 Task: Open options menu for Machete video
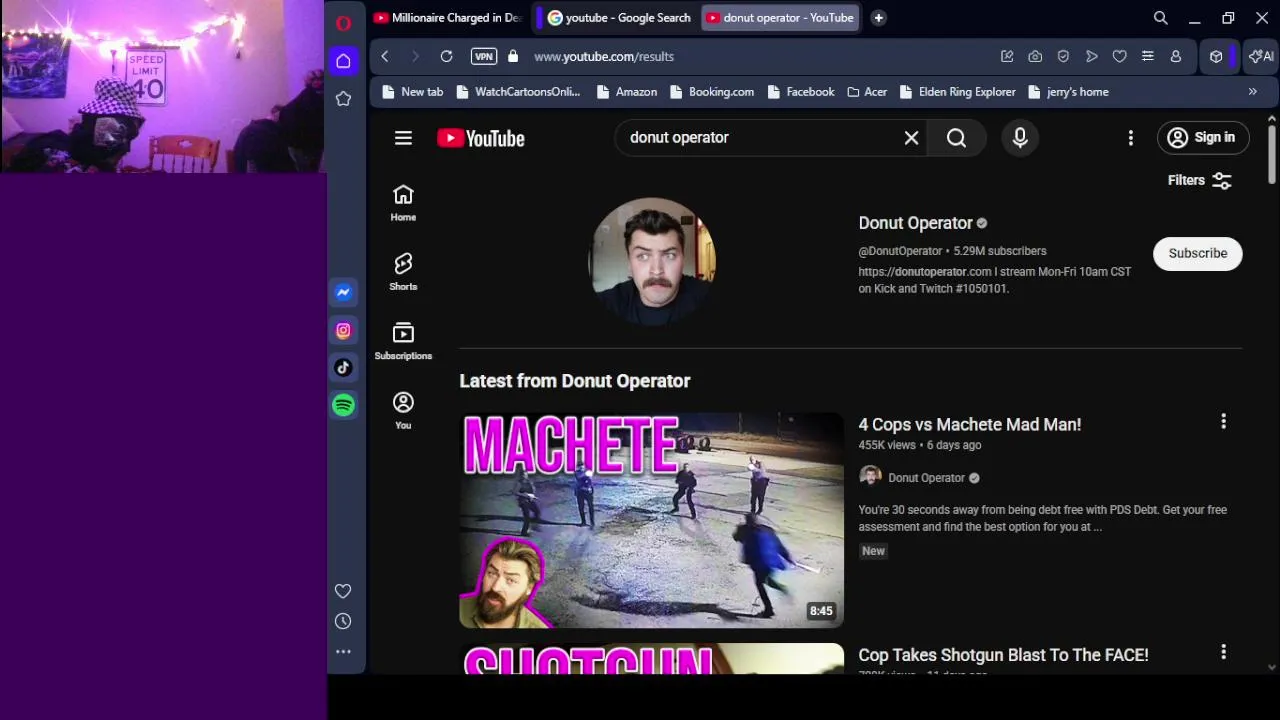(x=1223, y=422)
